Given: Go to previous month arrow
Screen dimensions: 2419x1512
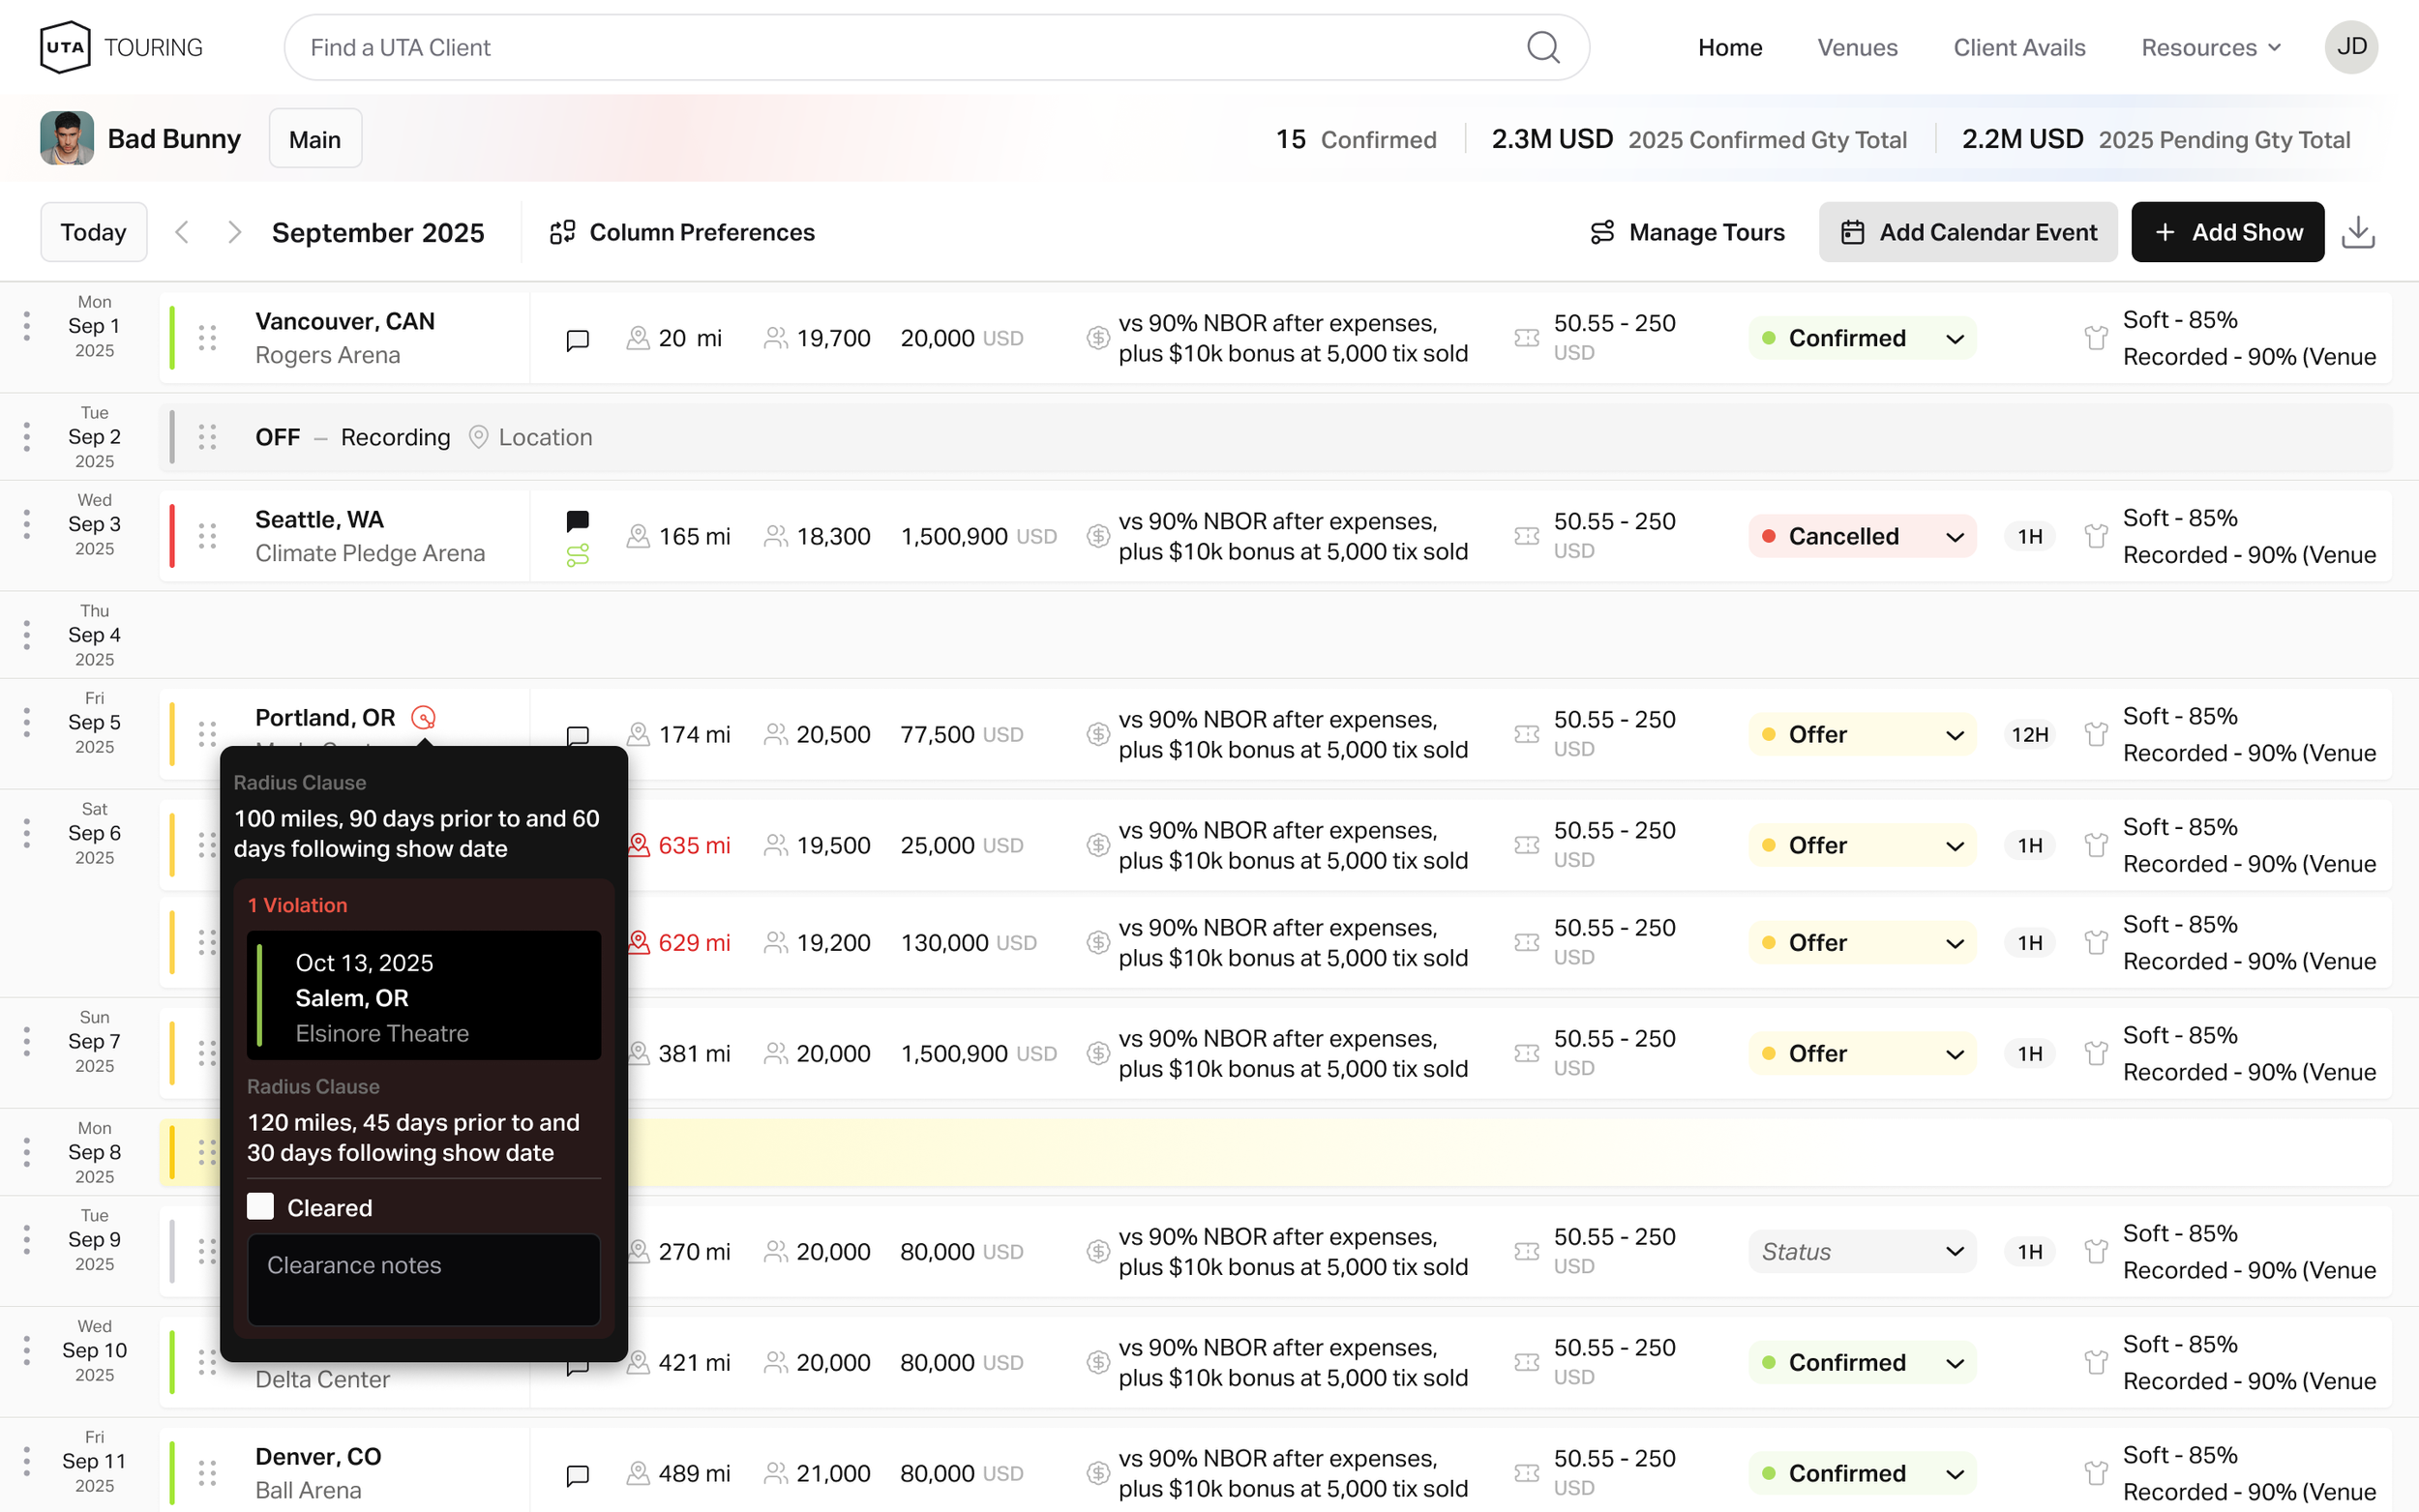Looking at the screenshot, I should pos(182,232).
